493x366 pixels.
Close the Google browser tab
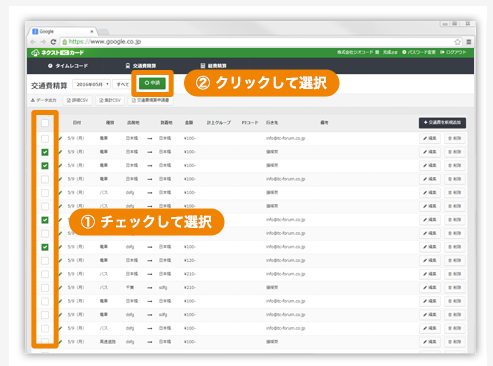coord(92,31)
